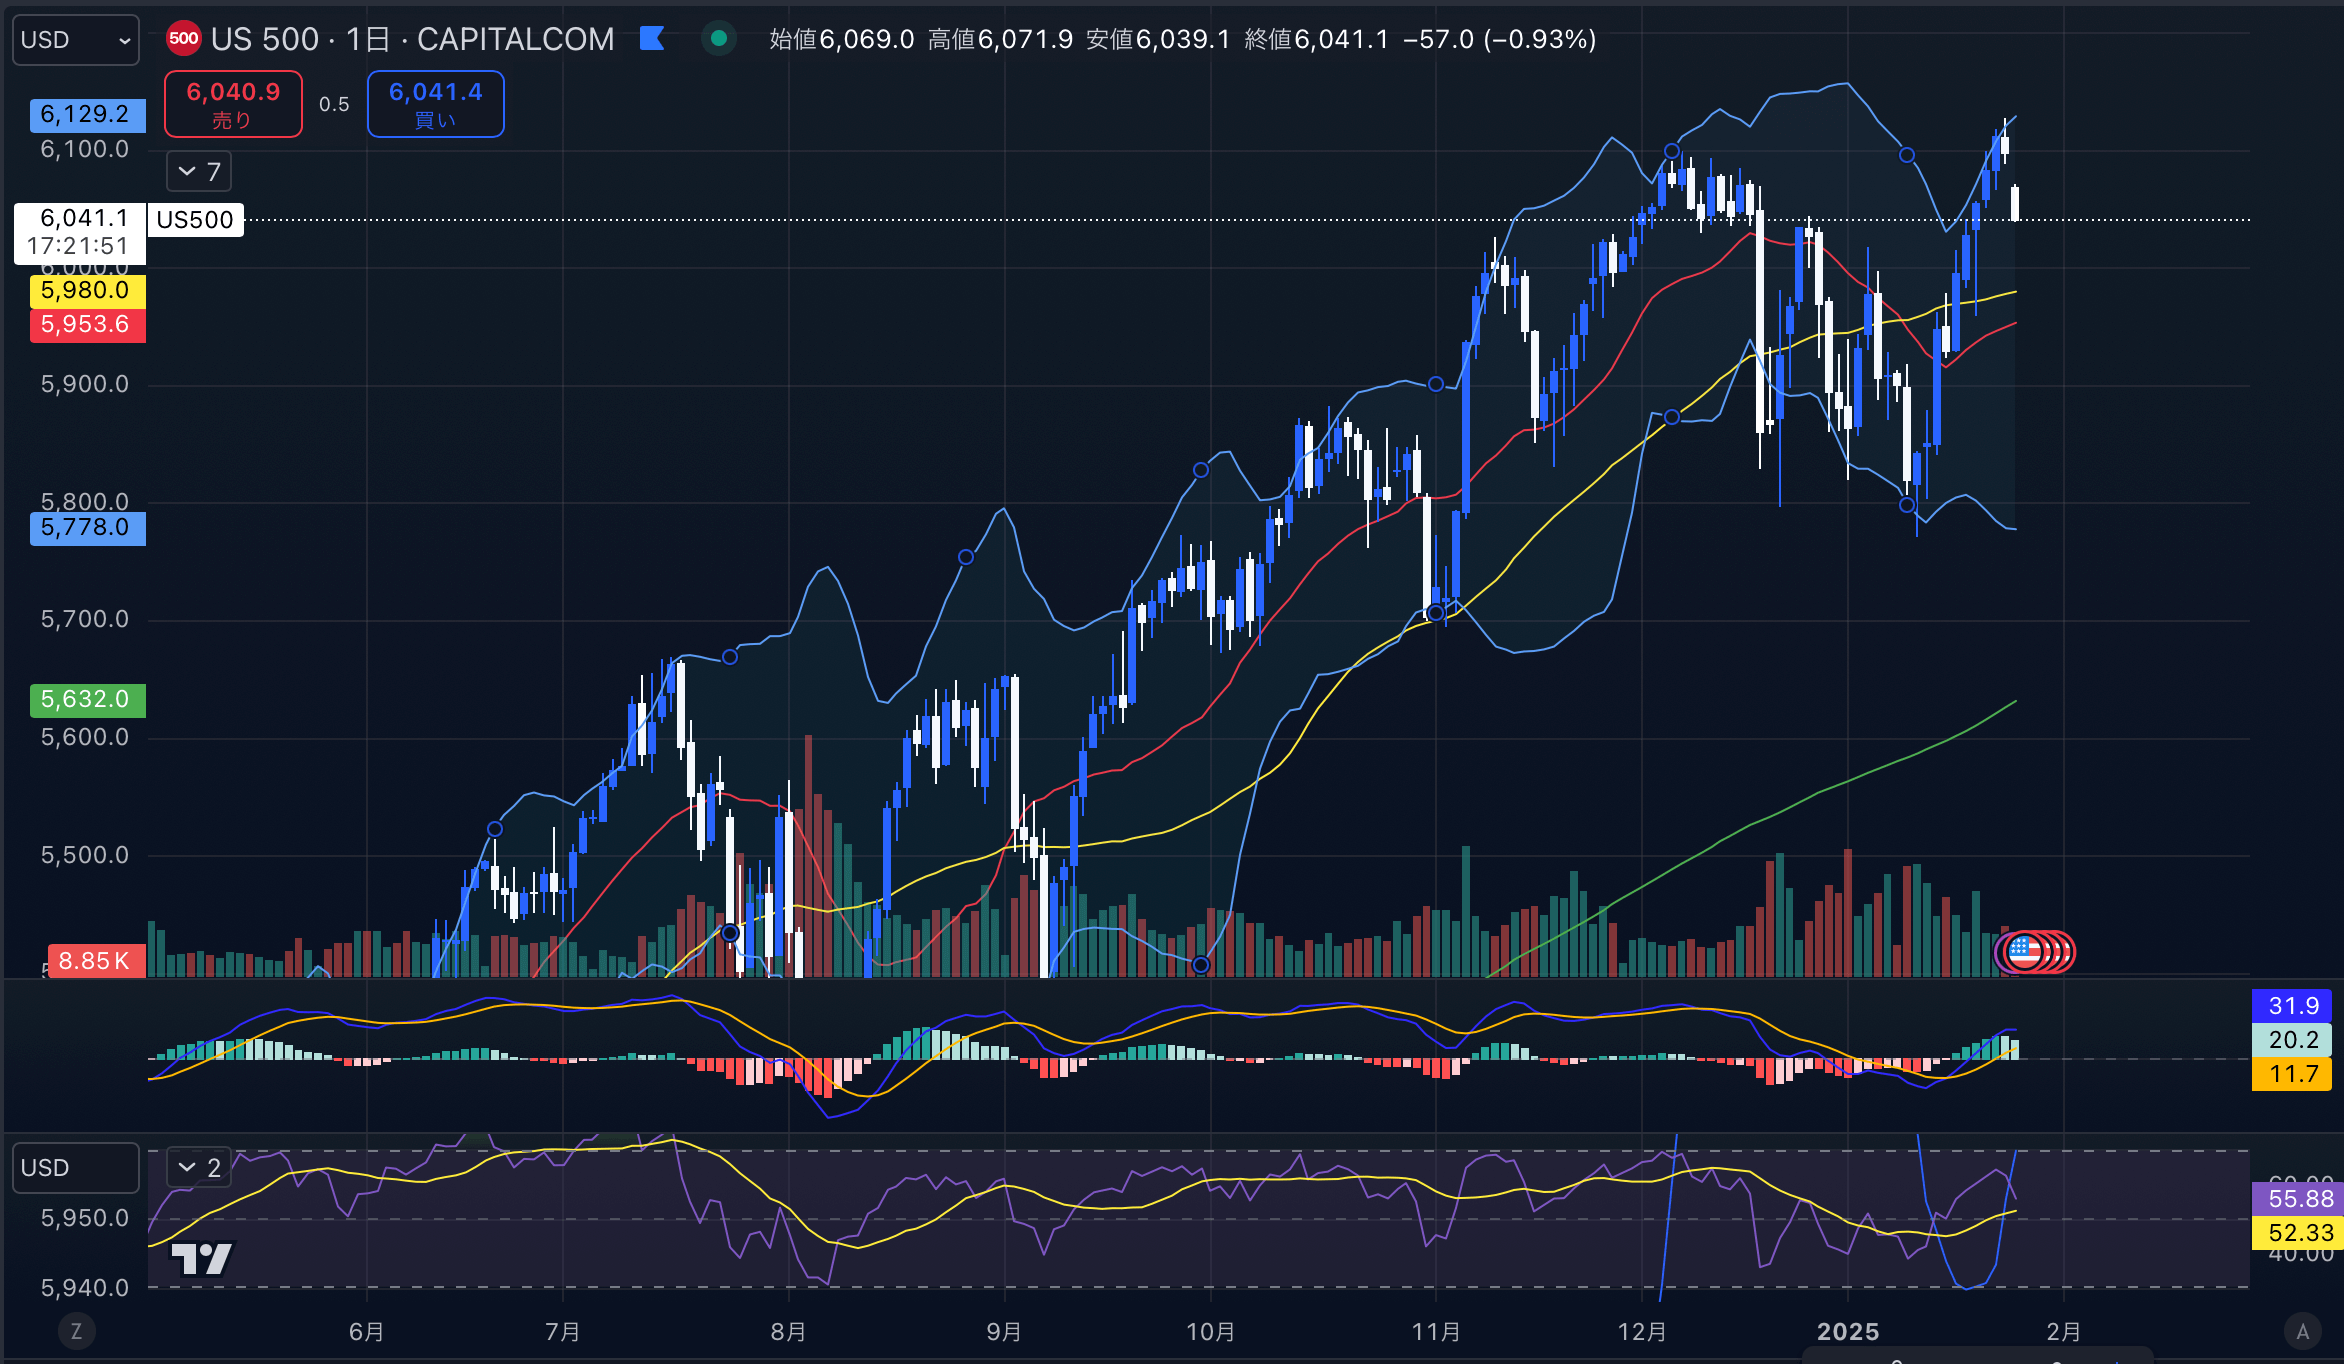
Task: Toggle the A auto-scale button at bottom right
Action: 2303,1331
